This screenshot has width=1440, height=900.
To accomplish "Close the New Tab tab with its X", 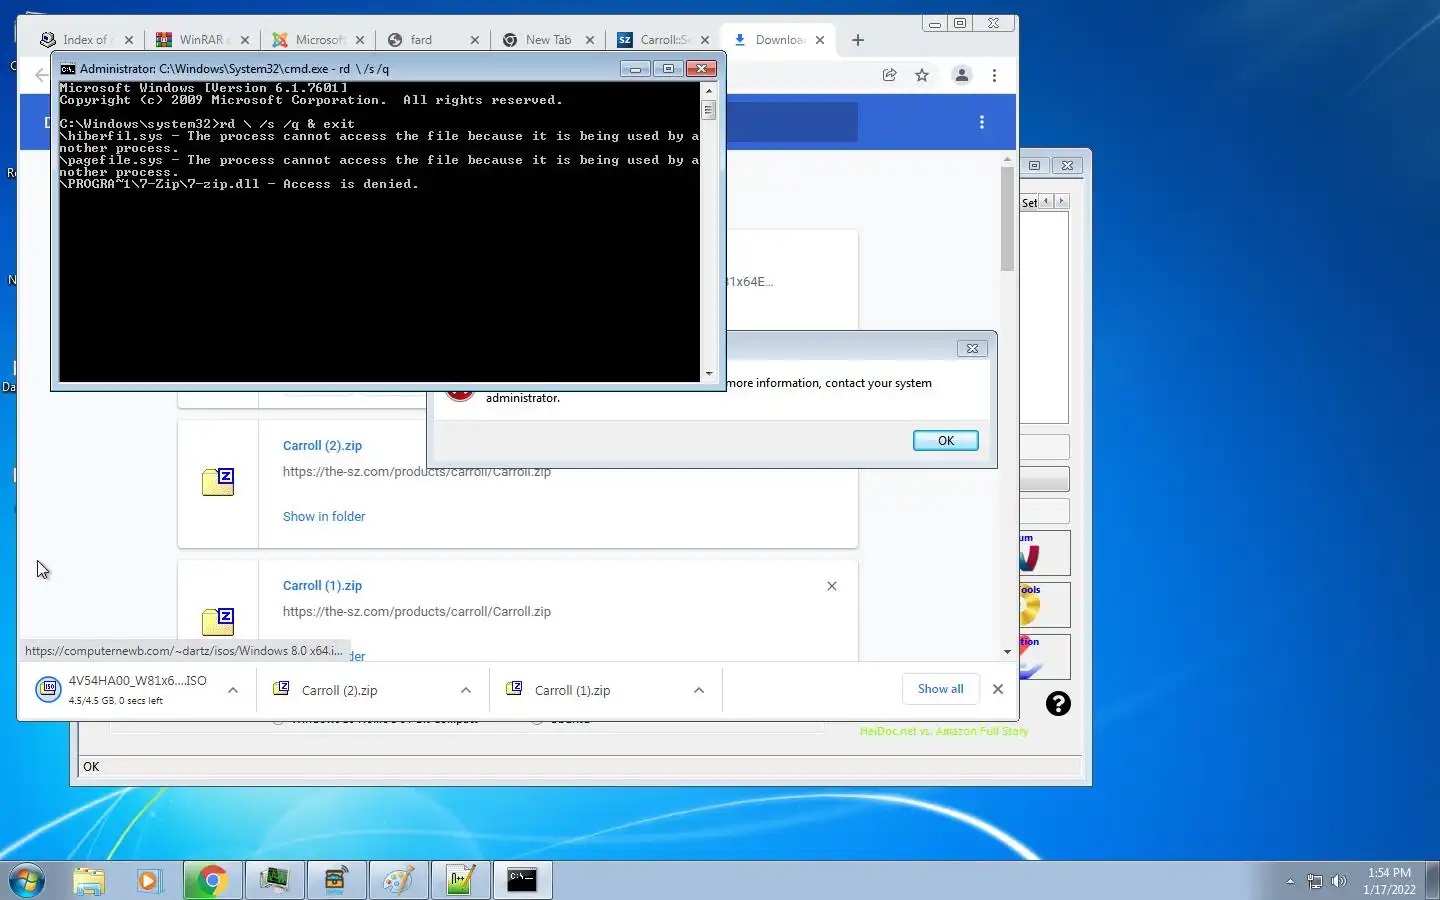I will coord(590,40).
